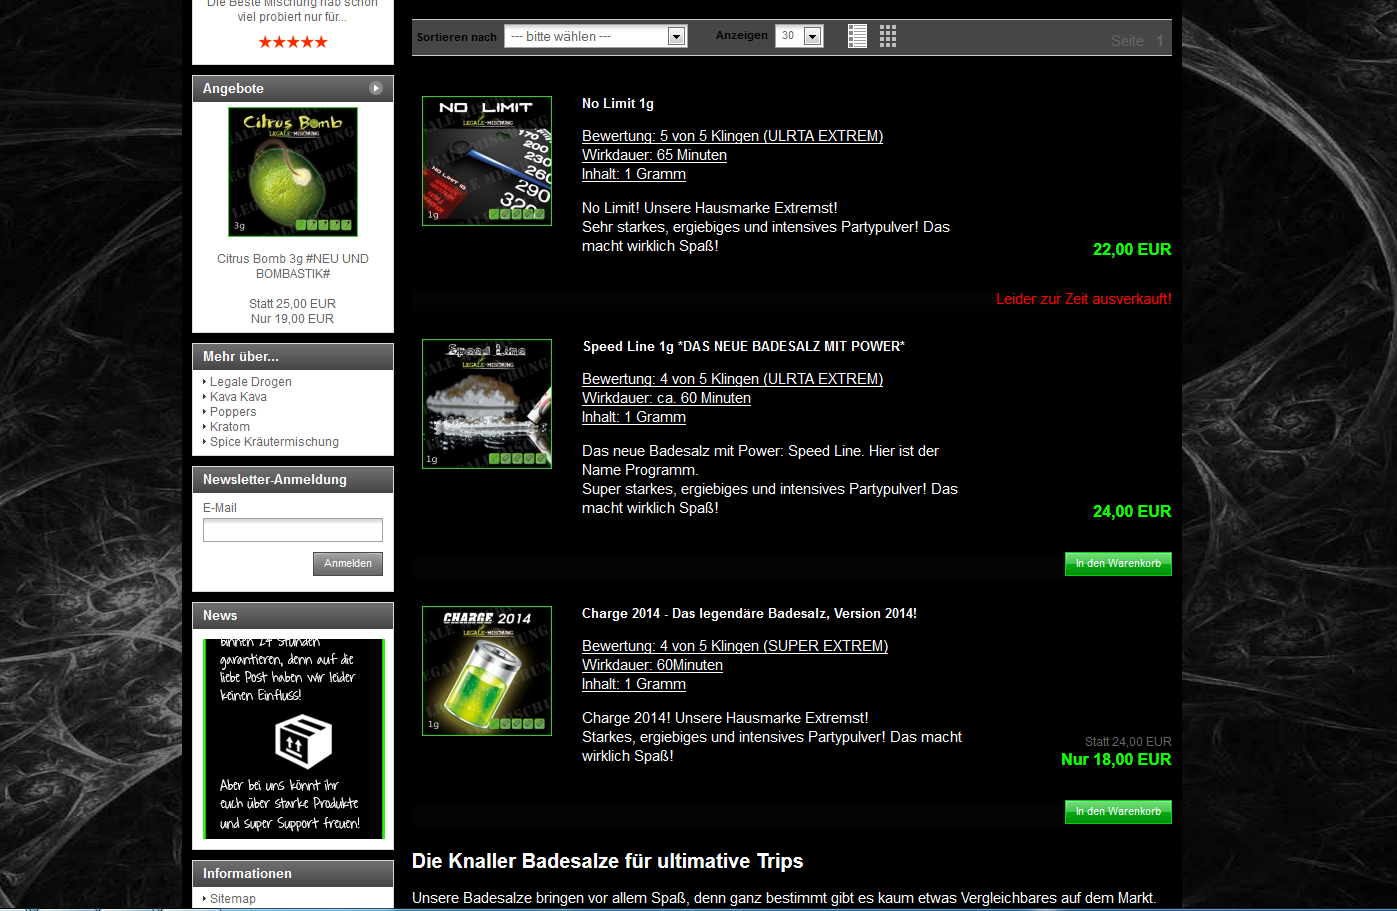1397x911 pixels.
Task: Open Charge 2014 product thumbnail
Action: [487, 671]
